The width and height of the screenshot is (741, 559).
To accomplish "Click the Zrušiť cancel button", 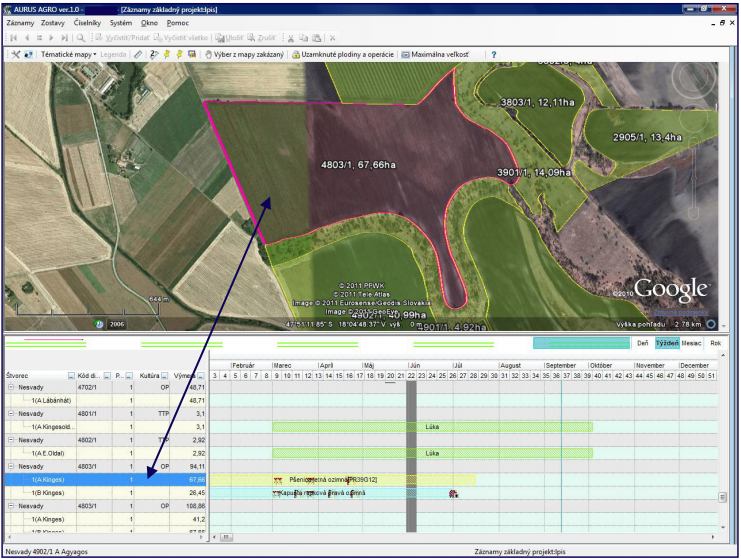I will tap(261, 38).
